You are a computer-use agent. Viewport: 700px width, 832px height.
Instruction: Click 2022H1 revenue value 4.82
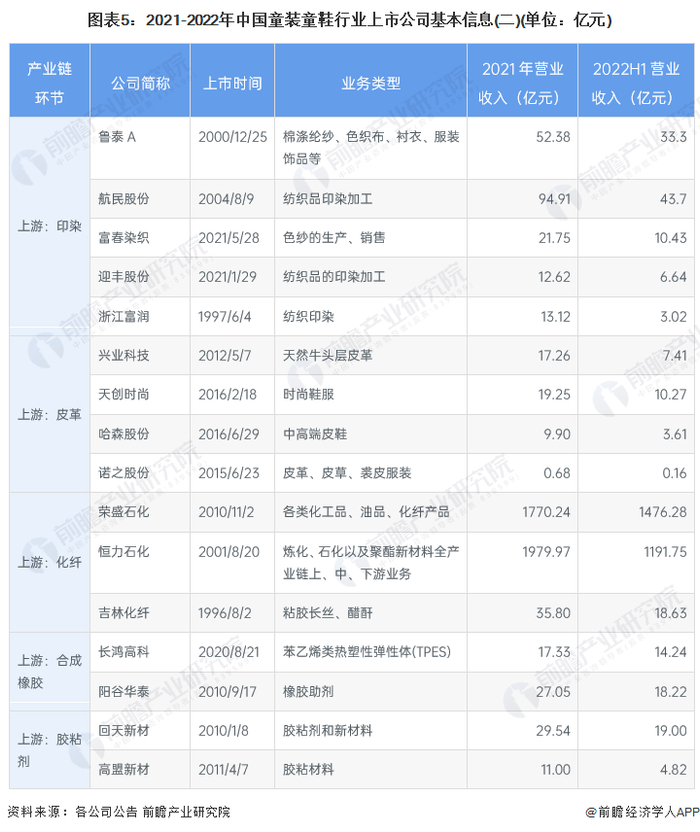click(673, 770)
